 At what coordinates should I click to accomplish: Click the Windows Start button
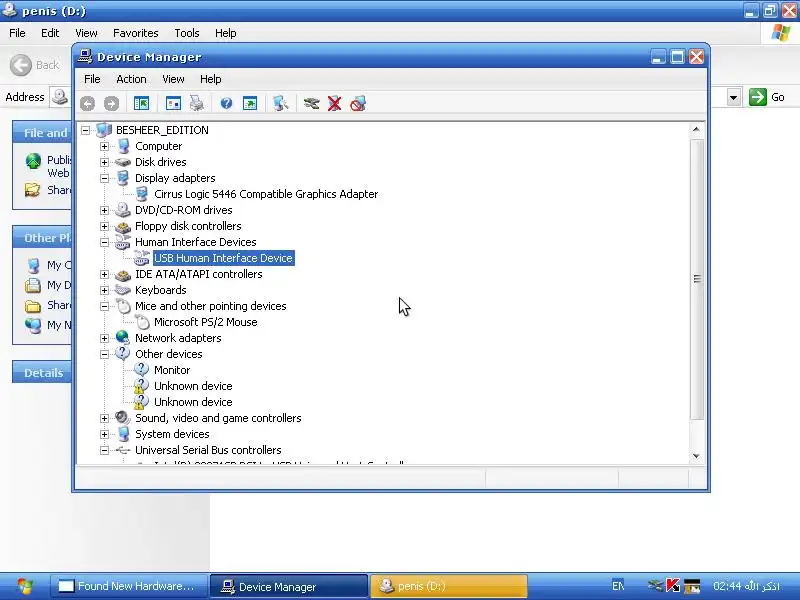coord(25,586)
